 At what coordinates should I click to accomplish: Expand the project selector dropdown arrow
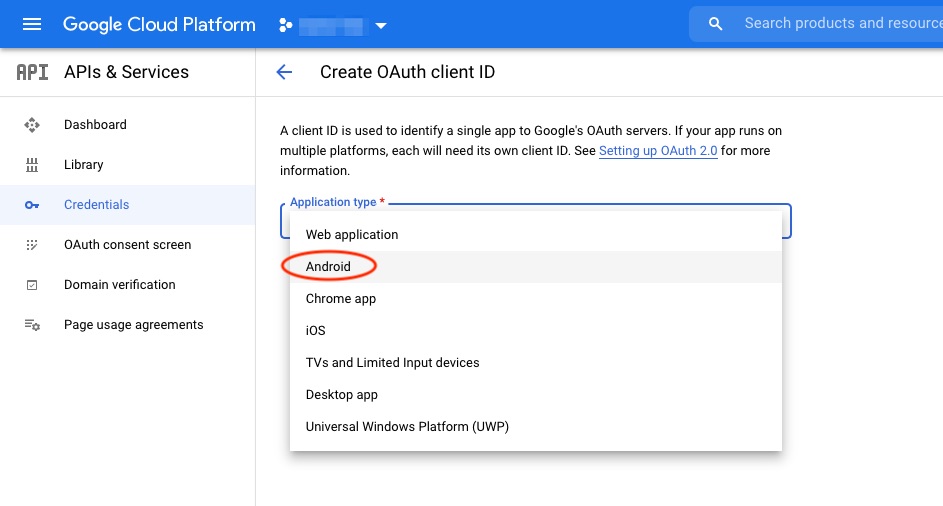(381, 26)
